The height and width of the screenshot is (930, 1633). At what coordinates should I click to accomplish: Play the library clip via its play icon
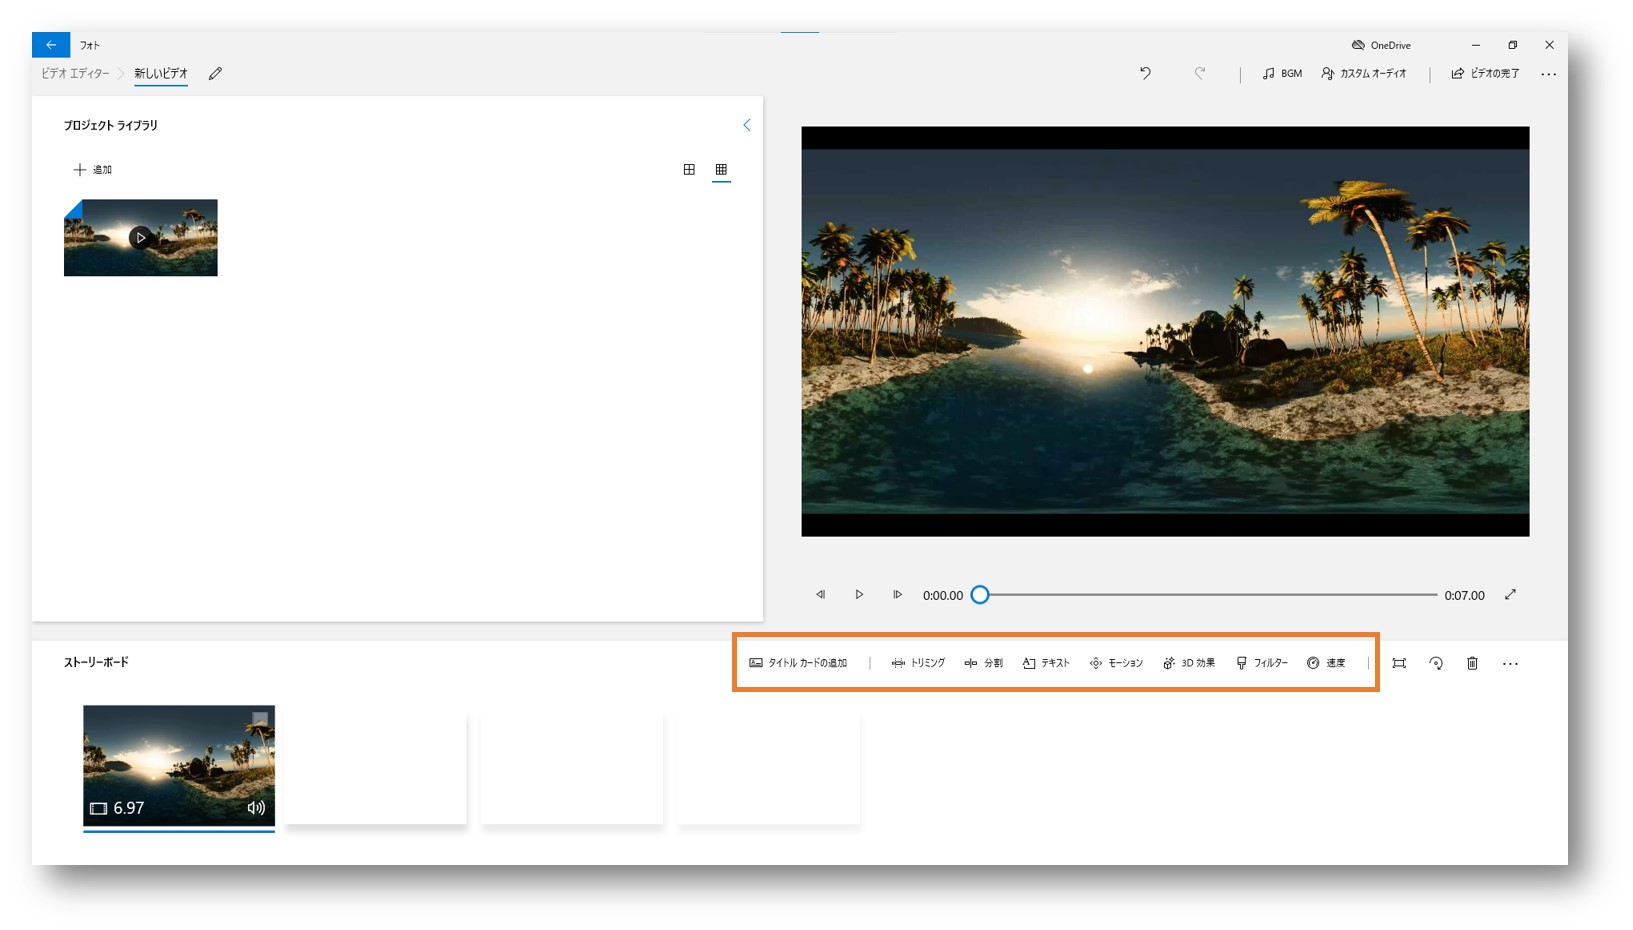(141, 238)
